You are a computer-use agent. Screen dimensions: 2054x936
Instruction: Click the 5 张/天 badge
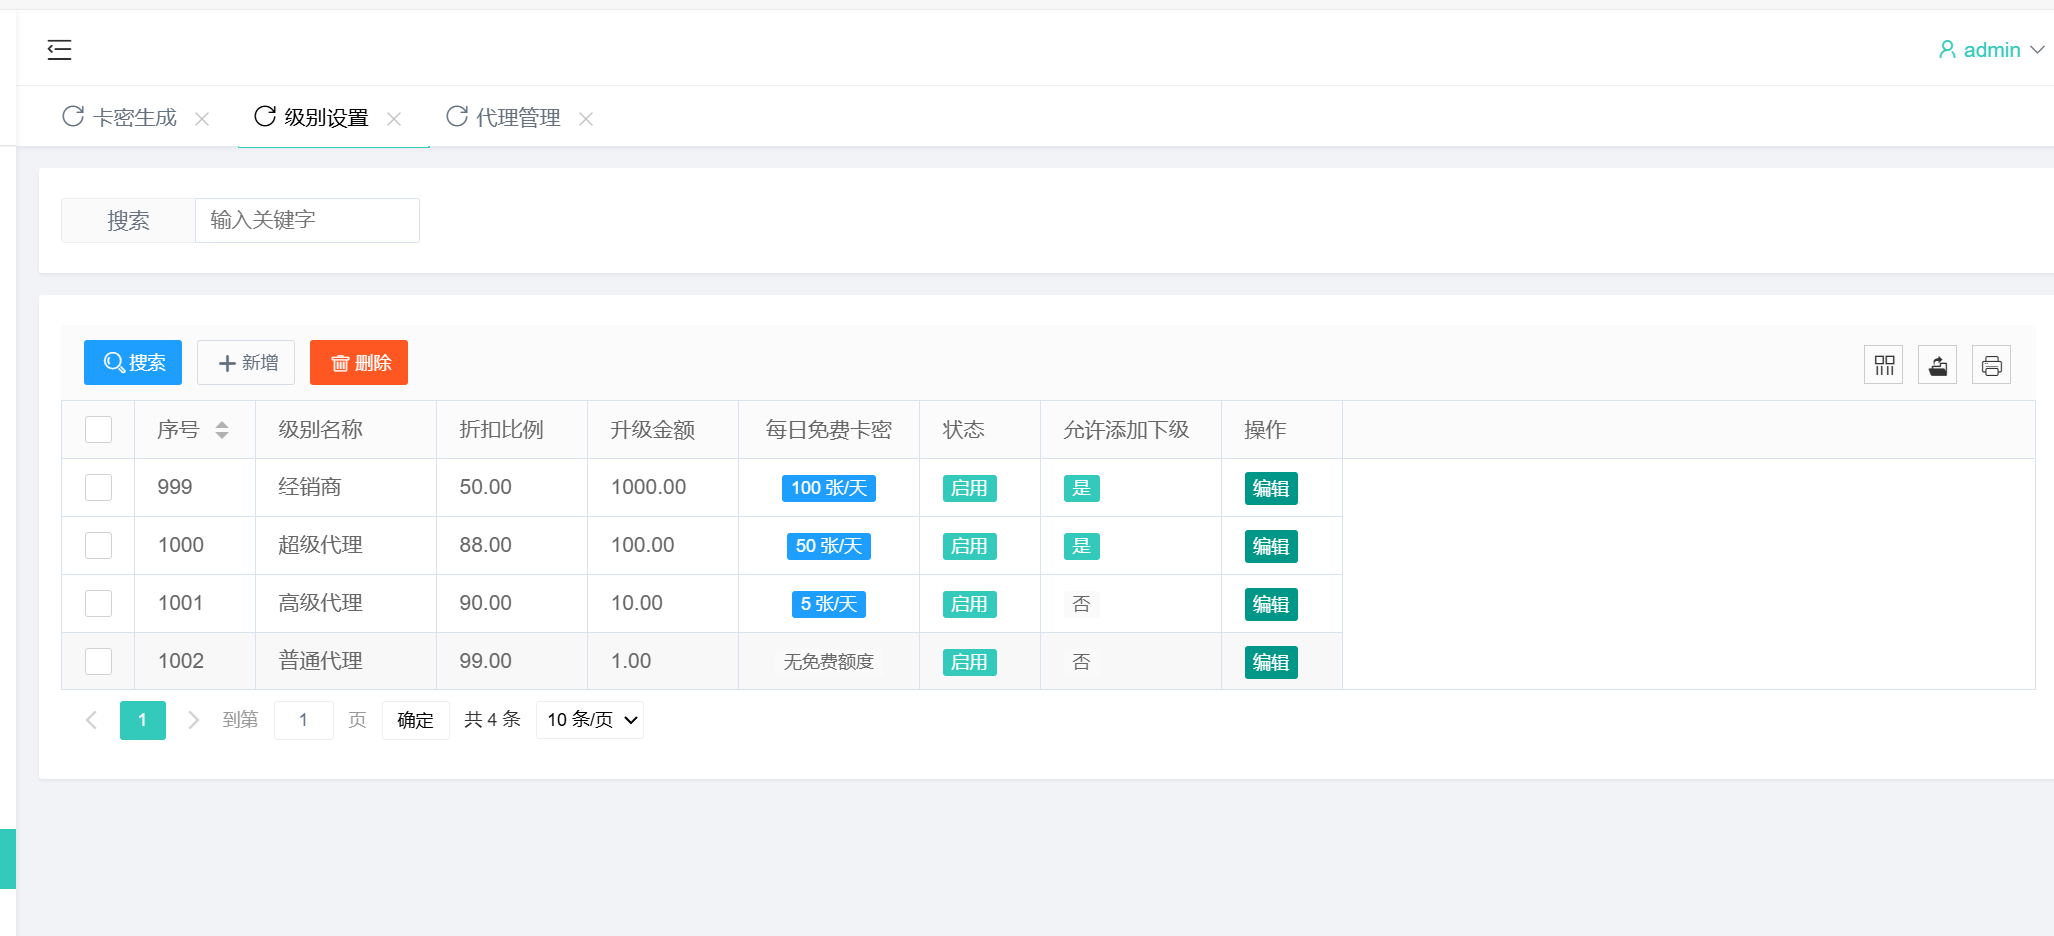(829, 604)
